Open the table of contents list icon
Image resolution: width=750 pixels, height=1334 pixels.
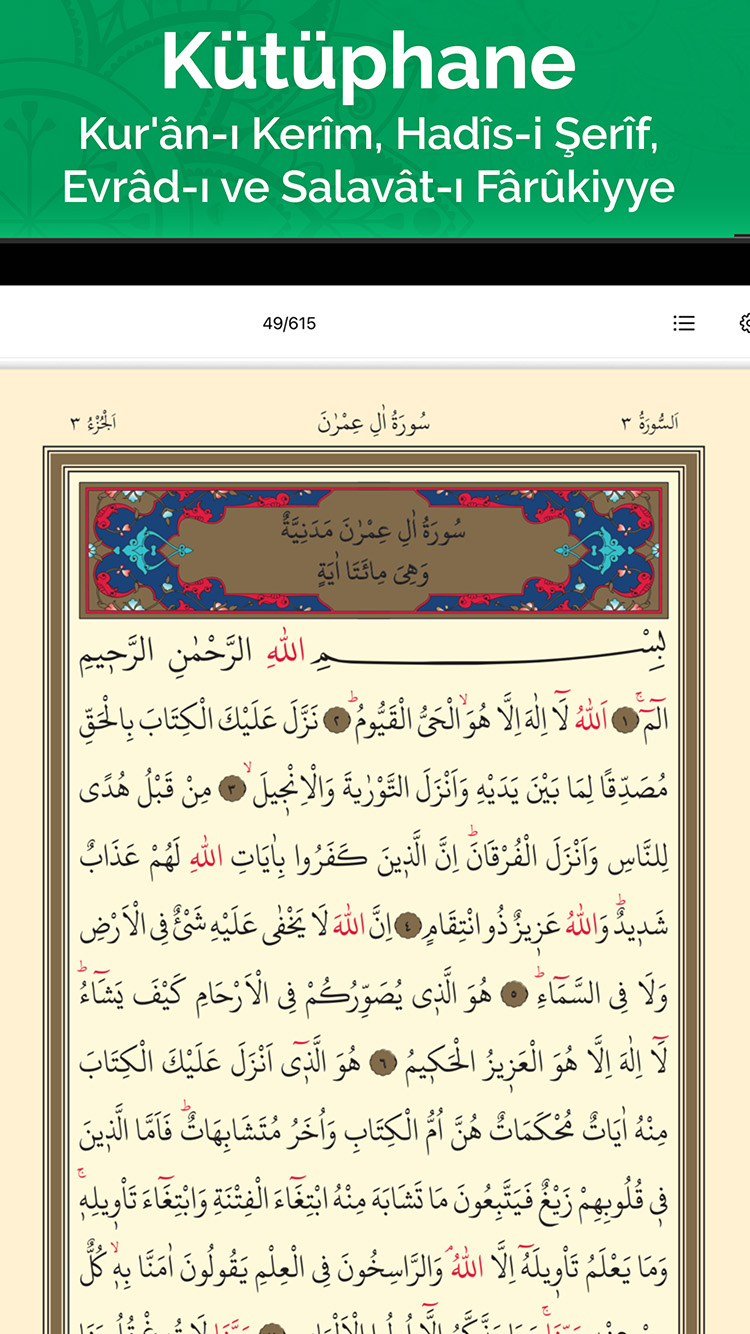(684, 323)
